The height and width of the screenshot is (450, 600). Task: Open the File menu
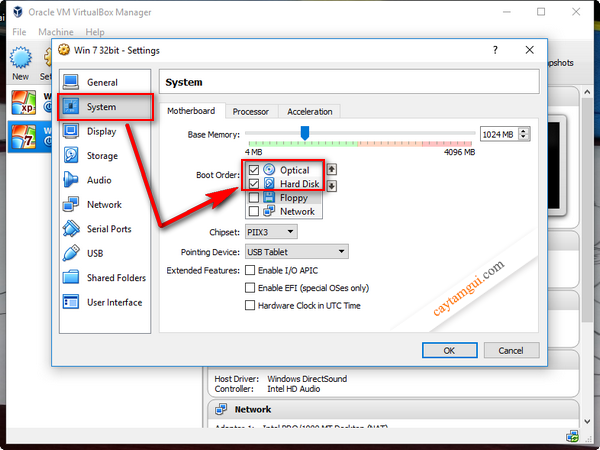(x=19, y=32)
